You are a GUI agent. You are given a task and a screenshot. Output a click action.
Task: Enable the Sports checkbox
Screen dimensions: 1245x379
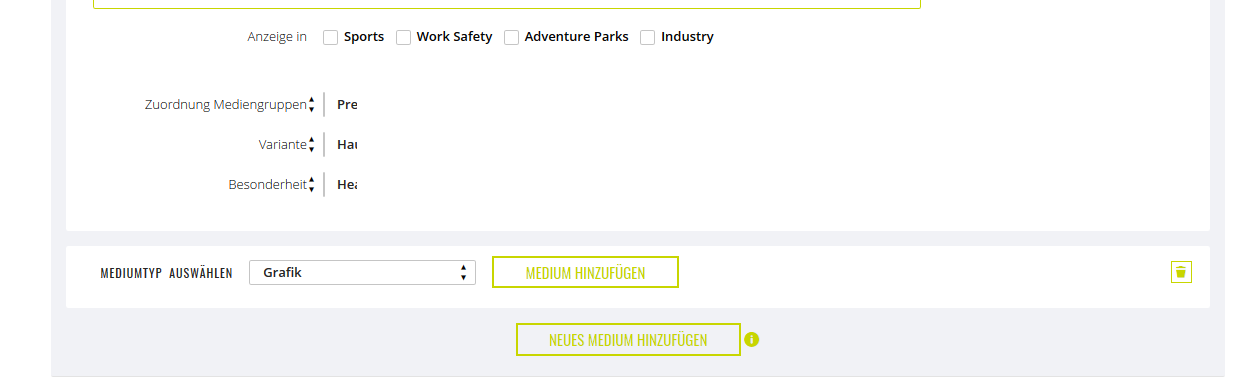[x=331, y=37]
